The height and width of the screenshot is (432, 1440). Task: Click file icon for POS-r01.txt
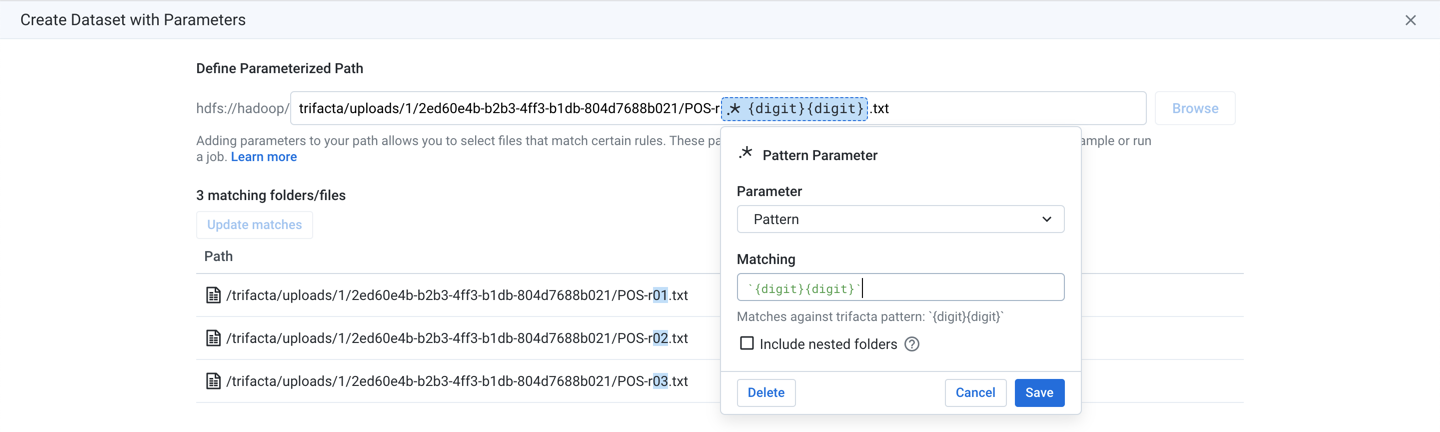pyautogui.click(x=213, y=295)
